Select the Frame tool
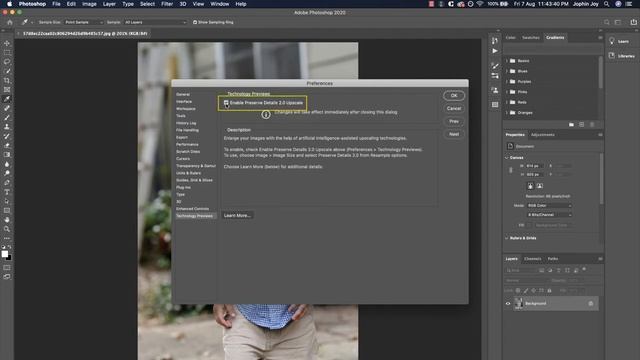The image size is (640, 360). 7,89
